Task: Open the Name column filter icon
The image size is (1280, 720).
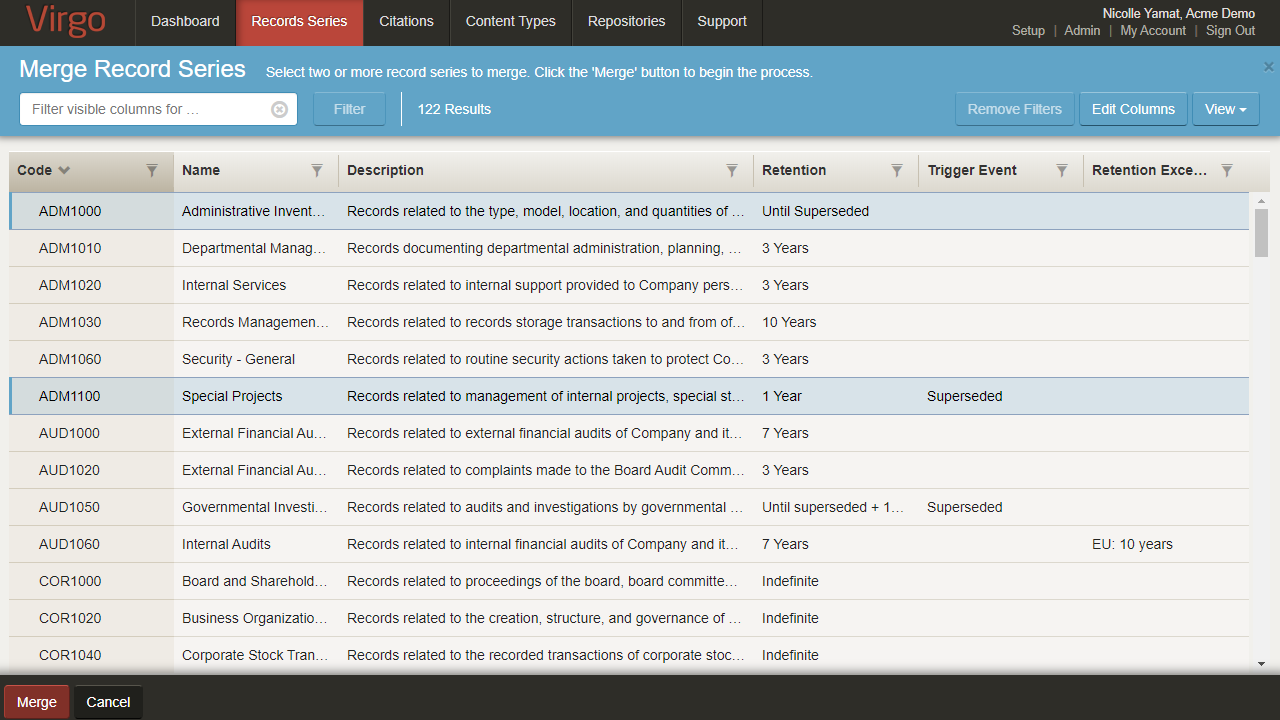Action: 317,171
